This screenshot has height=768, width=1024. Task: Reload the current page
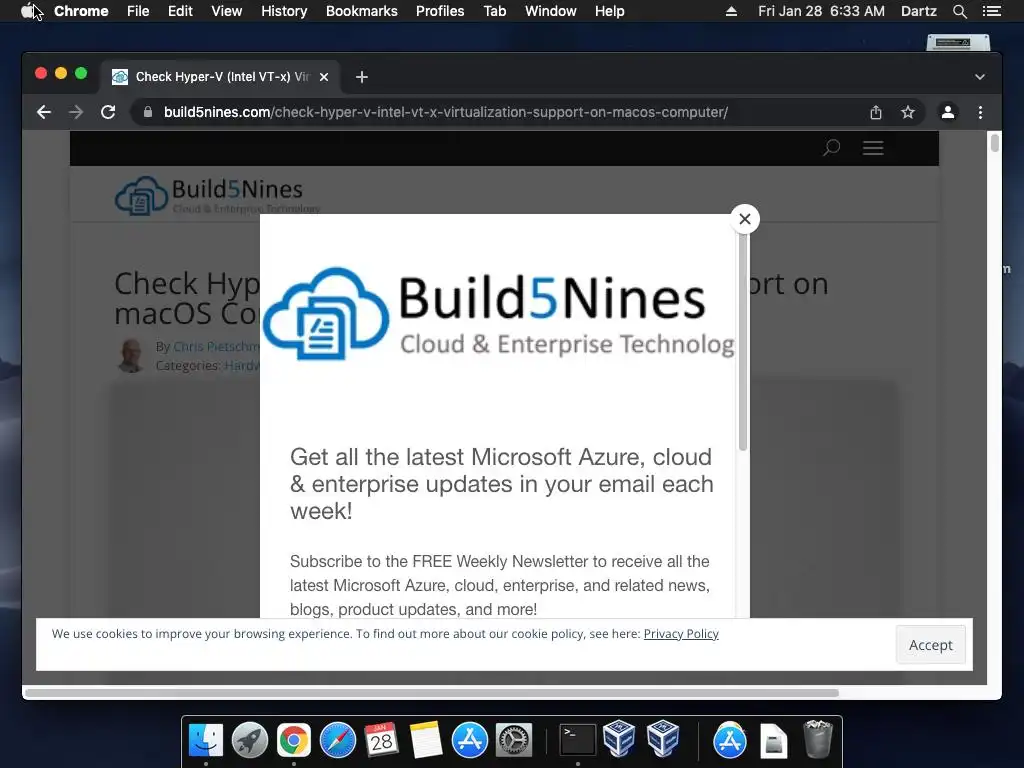click(108, 112)
